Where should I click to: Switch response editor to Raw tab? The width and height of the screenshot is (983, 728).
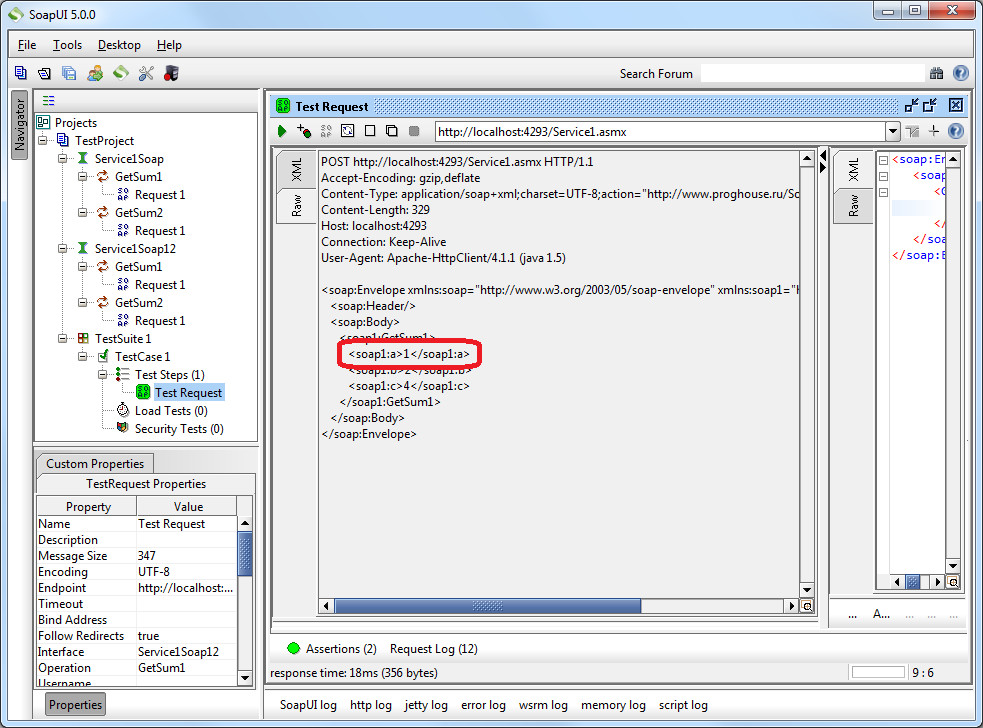tap(853, 206)
